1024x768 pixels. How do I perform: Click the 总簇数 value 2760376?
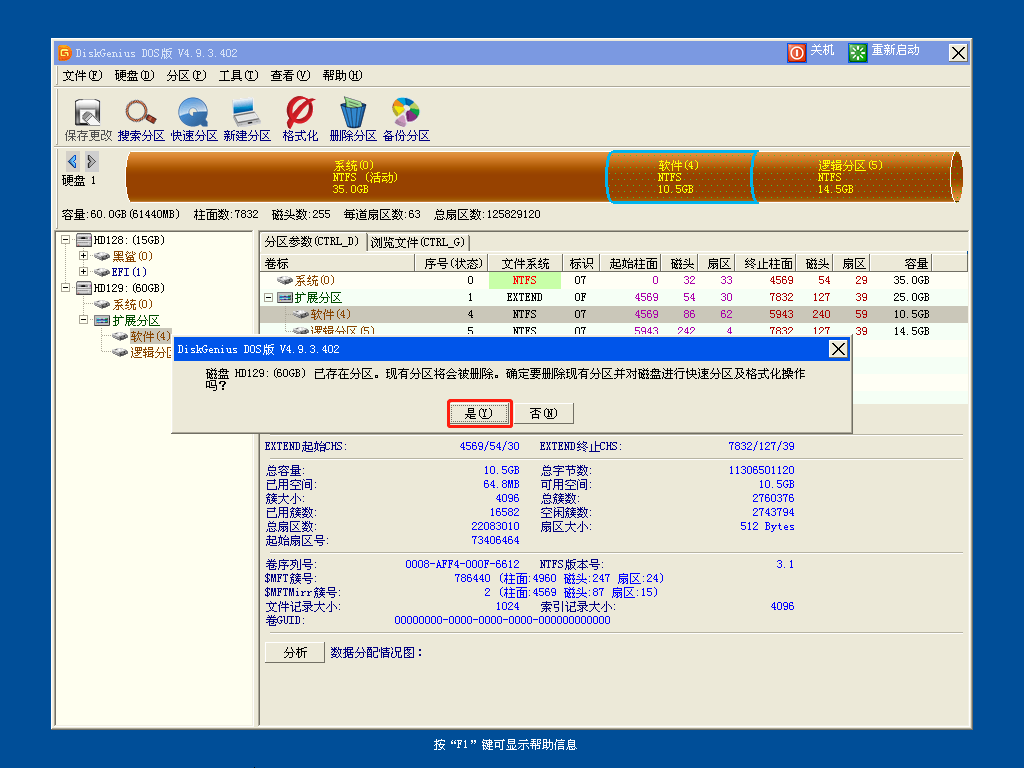pos(773,498)
